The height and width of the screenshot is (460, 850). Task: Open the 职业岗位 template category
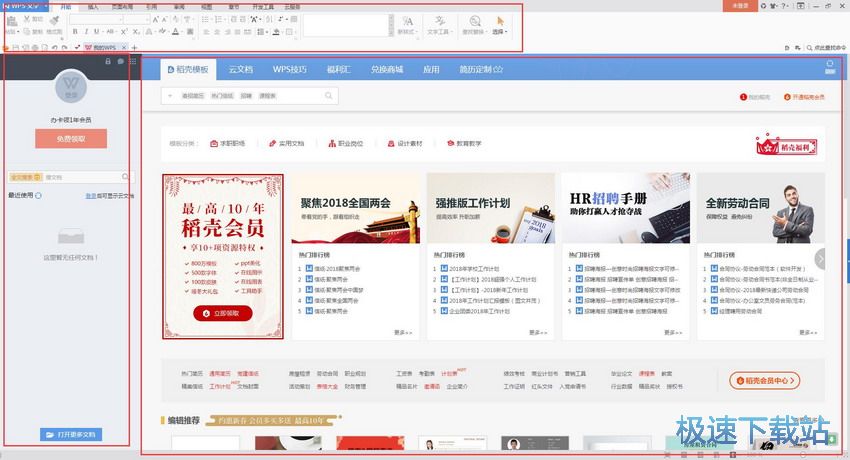tap(346, 144)
